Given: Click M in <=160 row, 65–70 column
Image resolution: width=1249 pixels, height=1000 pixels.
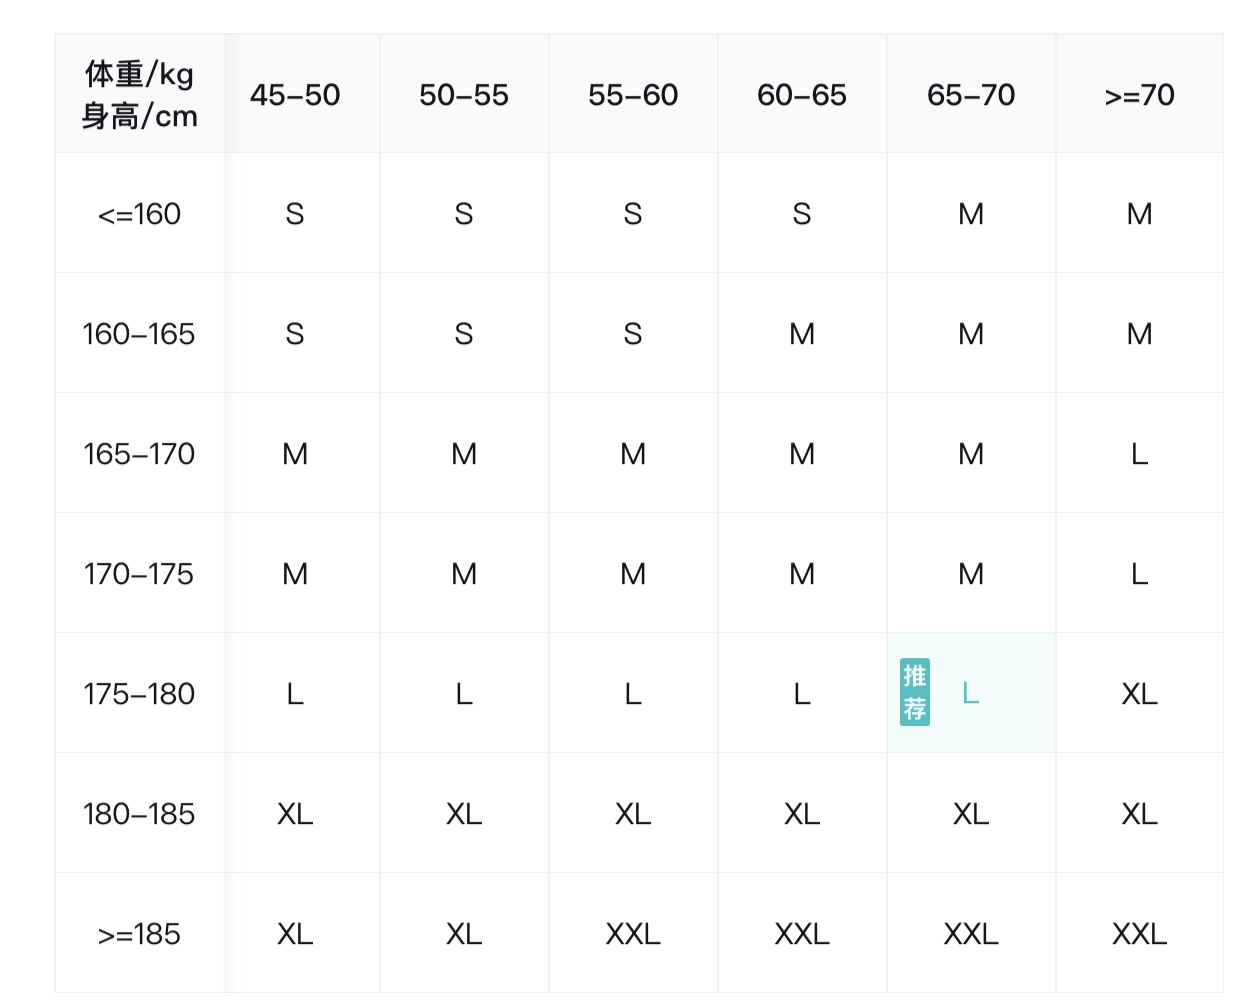Looking at the screenshot, I should [x=971, y=214].
